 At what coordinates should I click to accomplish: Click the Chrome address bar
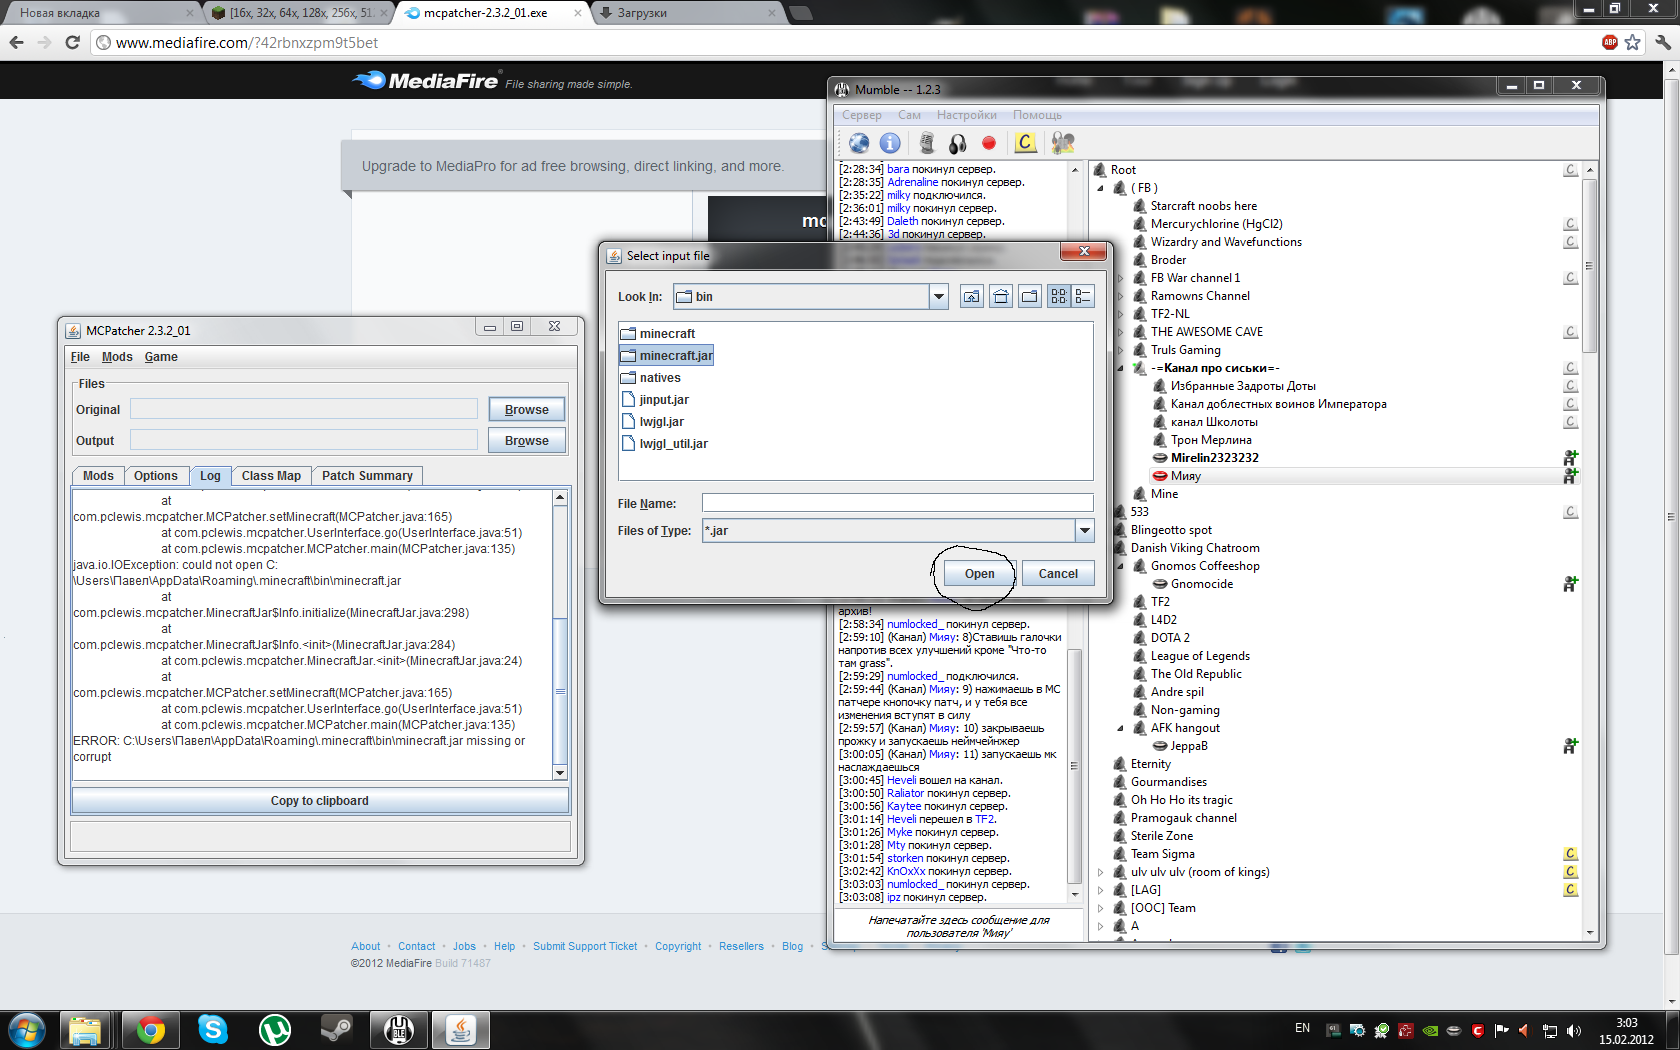(x=850, y=42)
